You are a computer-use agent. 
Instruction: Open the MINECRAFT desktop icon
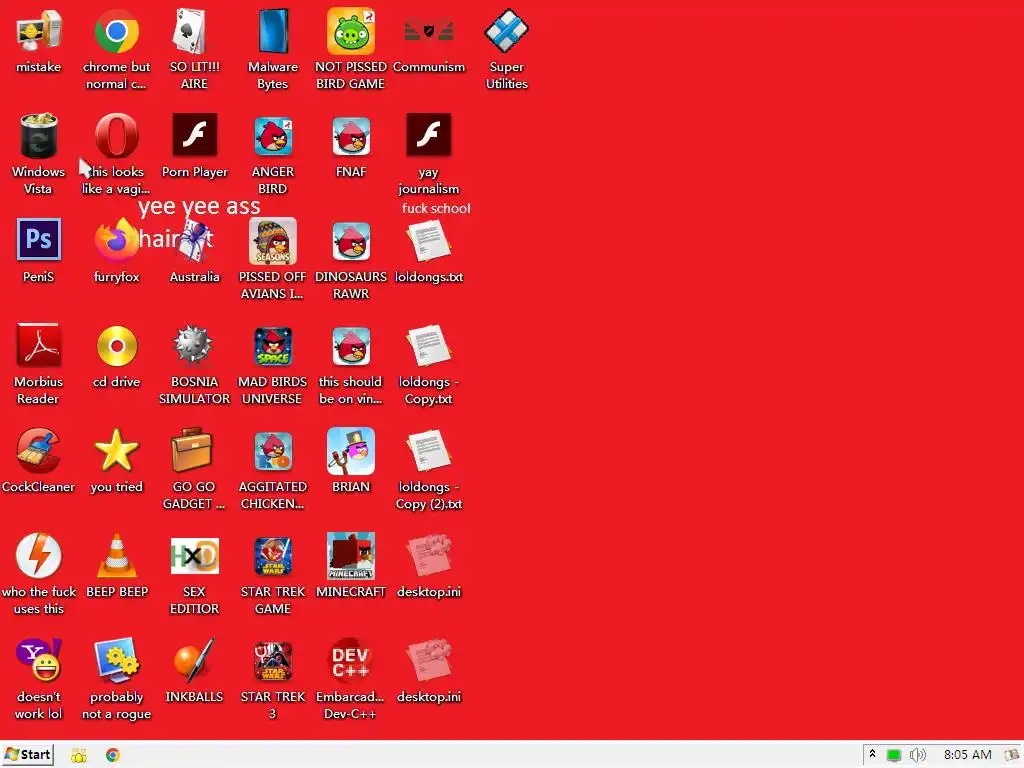pyautogui.click(x=351, y=556)
